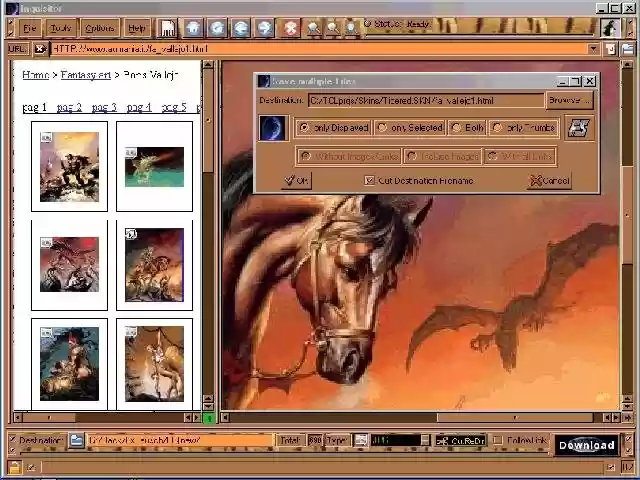Go to pag 3 link
The image size is (640, 480).
coord(104,107)
